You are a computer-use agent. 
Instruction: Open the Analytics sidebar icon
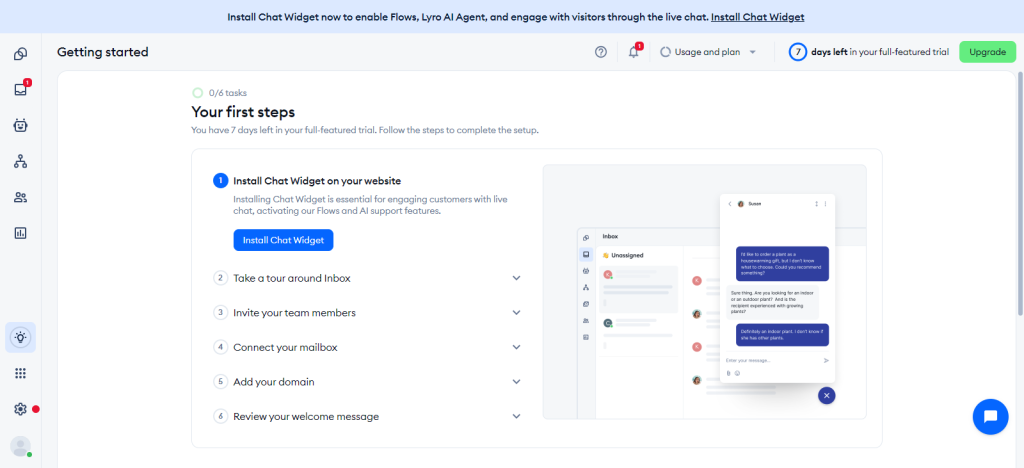(x=20, y=233)
